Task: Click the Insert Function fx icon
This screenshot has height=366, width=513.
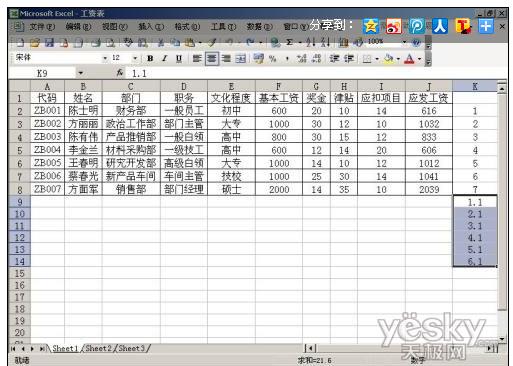Action: tap(120, 73)
